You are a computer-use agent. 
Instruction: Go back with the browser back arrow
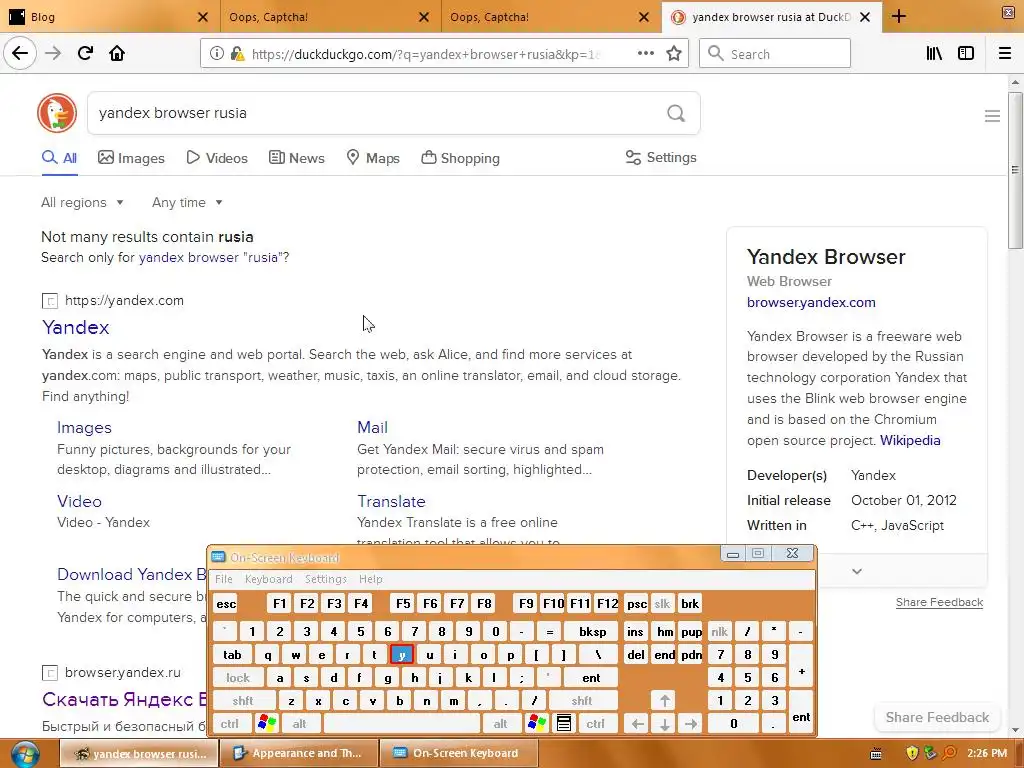click(20, 53)
